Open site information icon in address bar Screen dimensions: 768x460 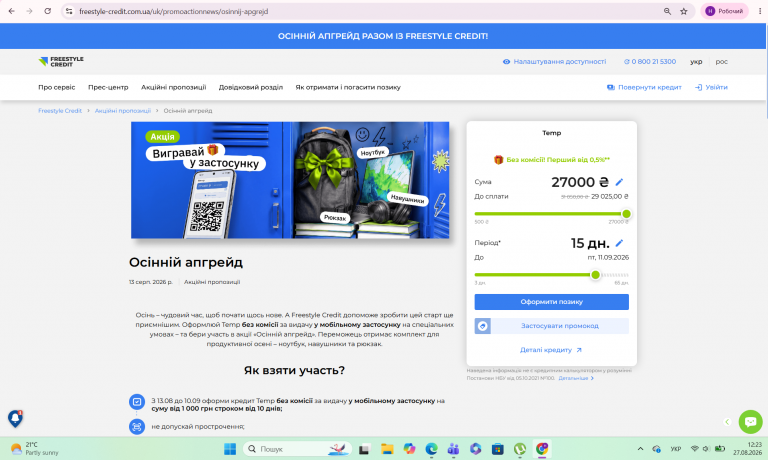coord(69,11)
